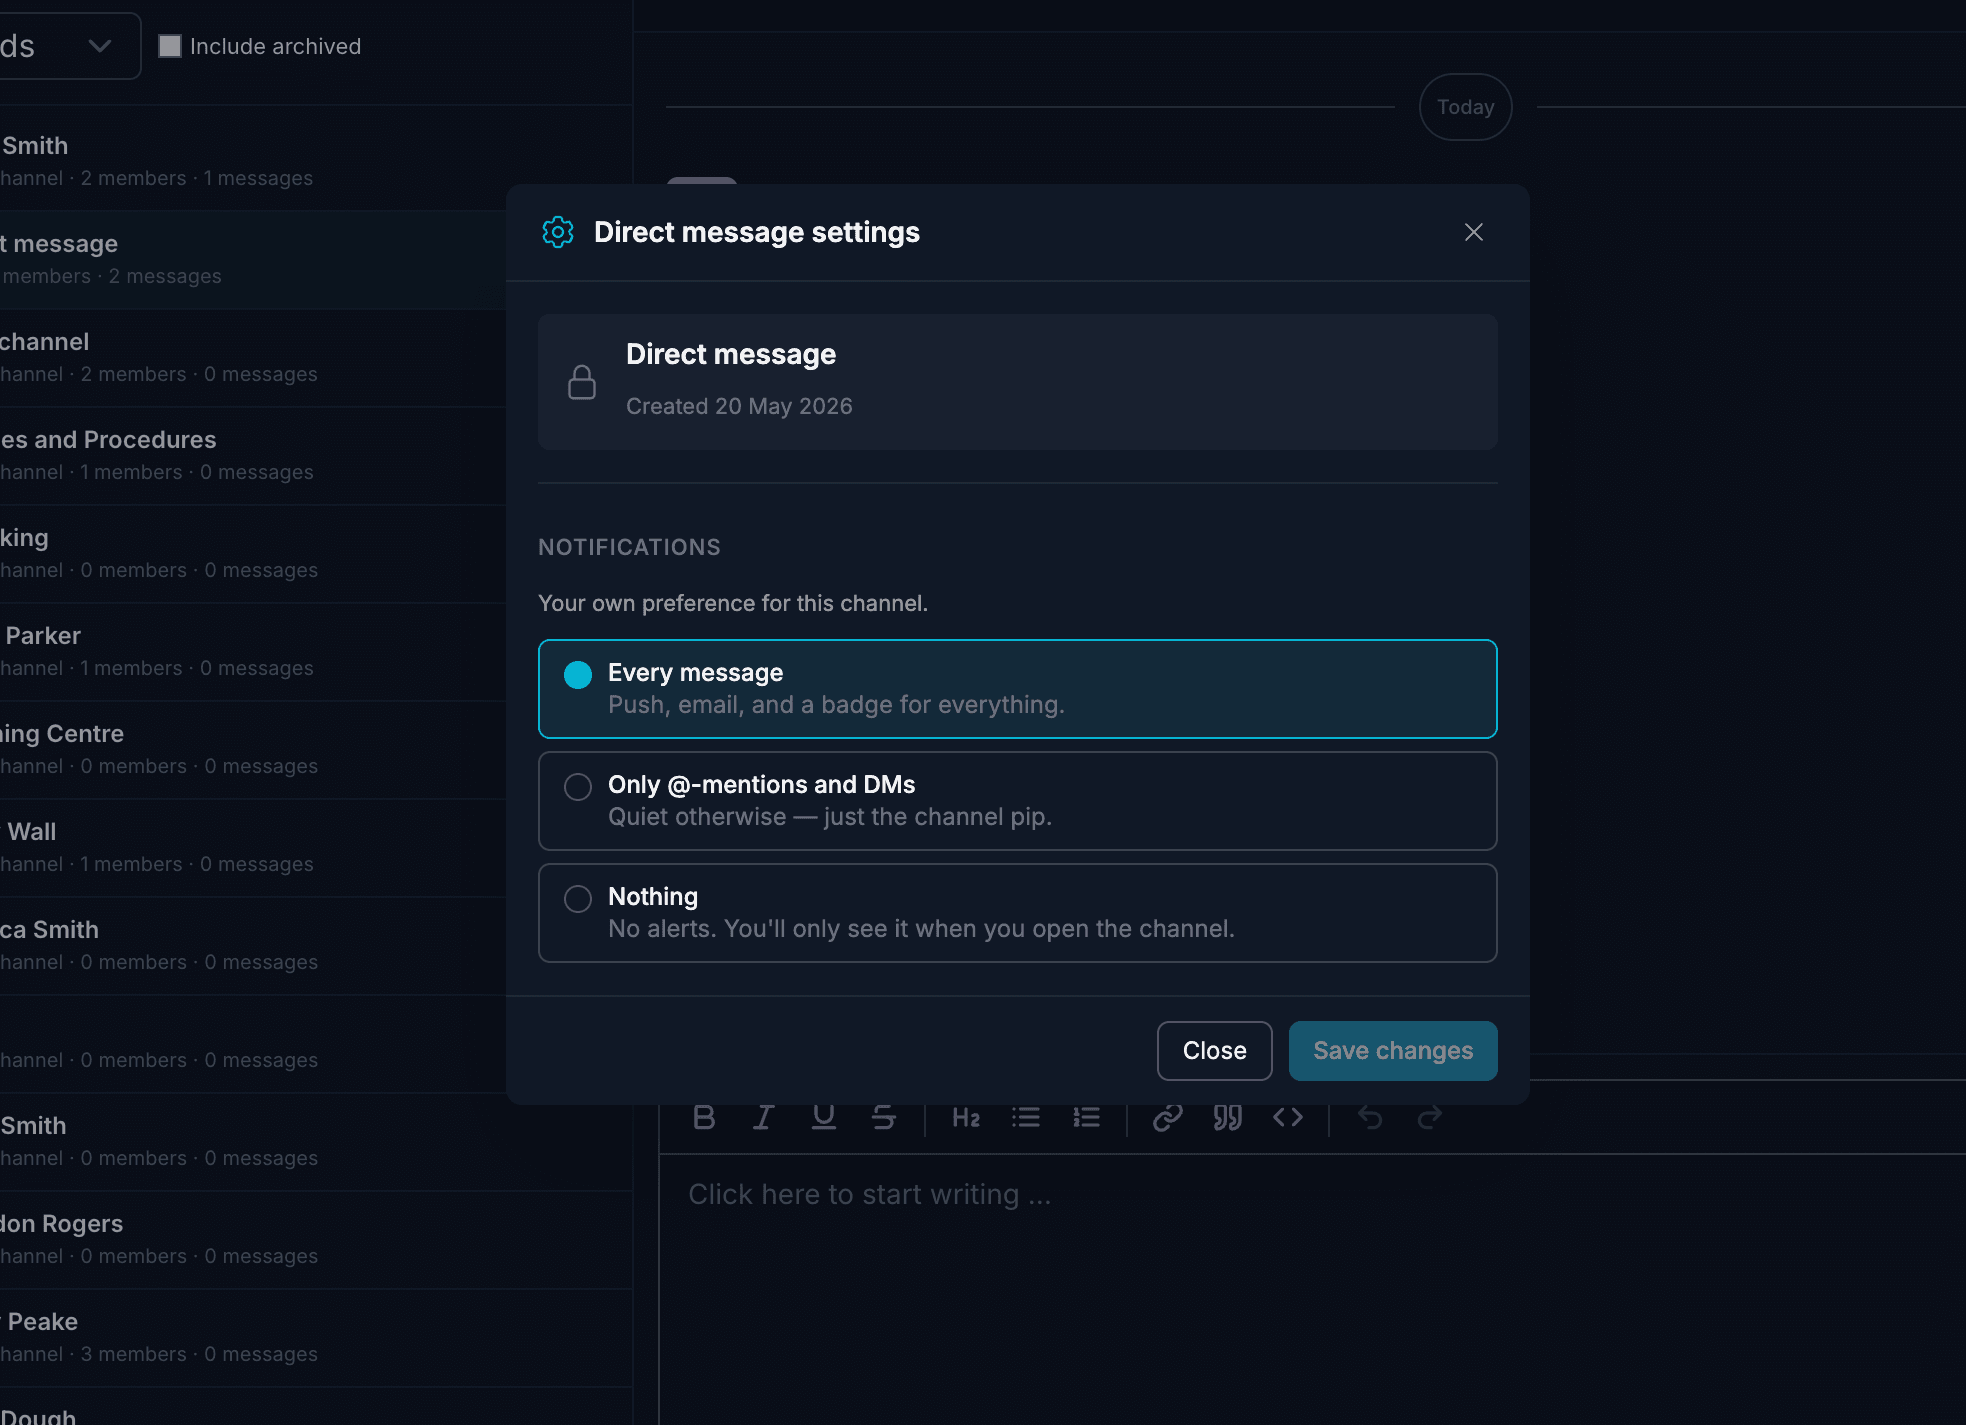
Task: Open the channel filter dropdown chevron
Action: pos(99,46)
